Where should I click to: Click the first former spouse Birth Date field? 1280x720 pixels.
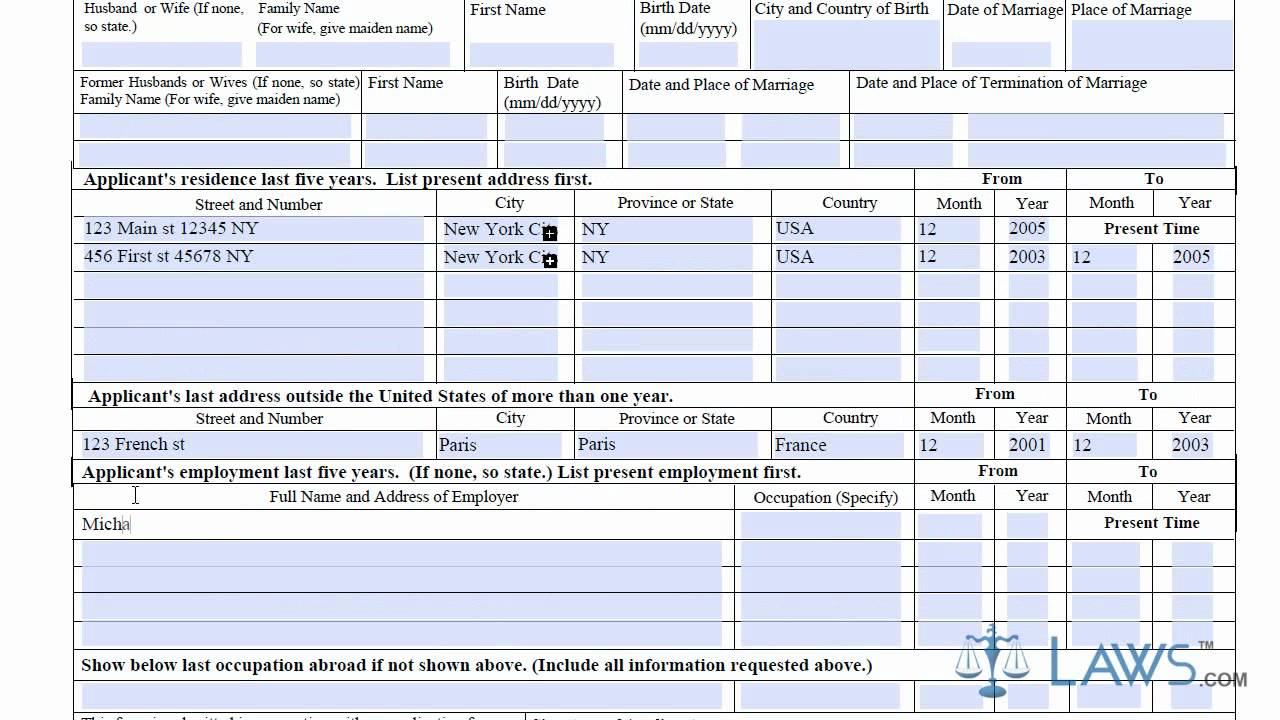pos(554,127)
